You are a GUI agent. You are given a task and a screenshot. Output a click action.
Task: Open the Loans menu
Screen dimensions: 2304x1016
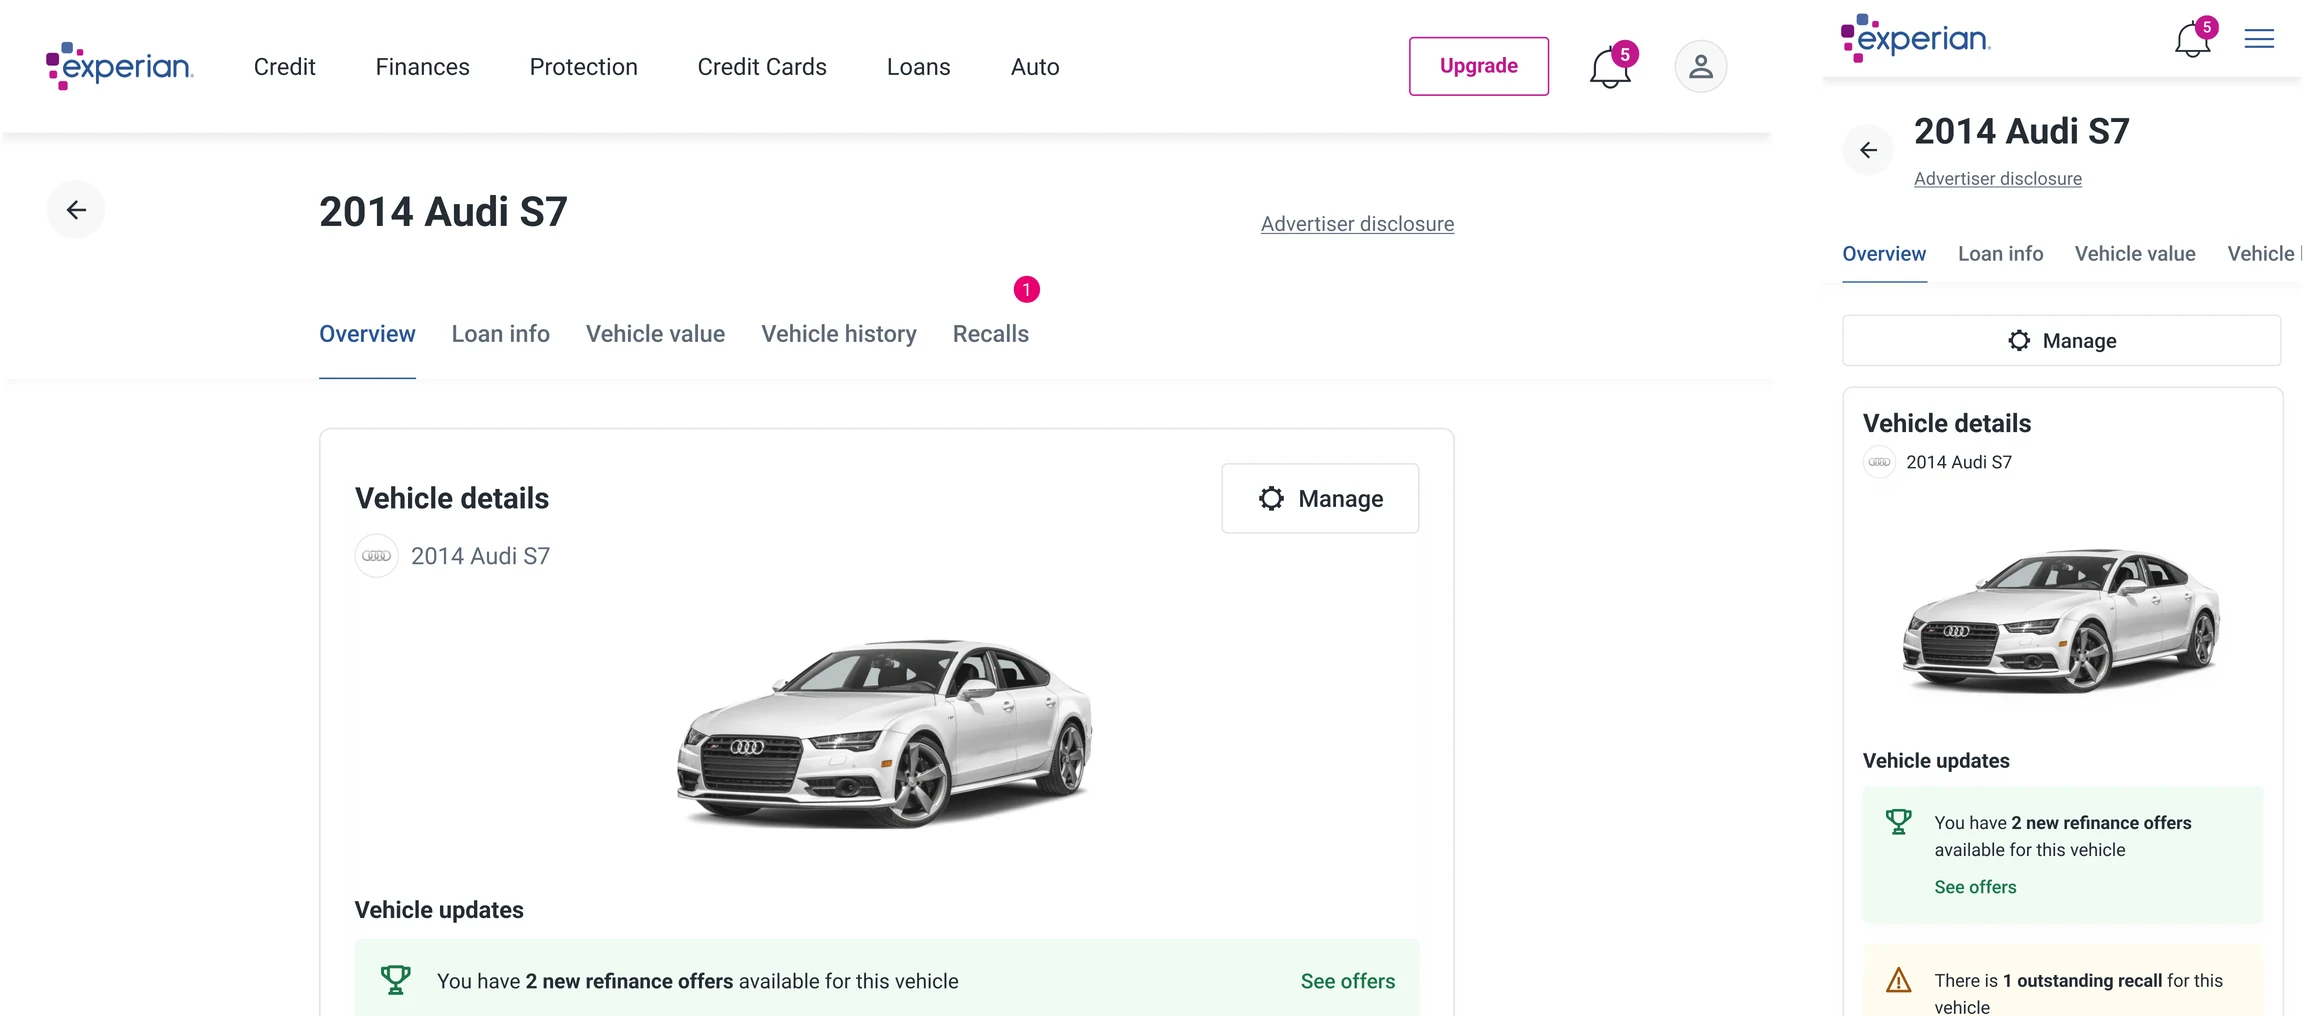[918, 67]
